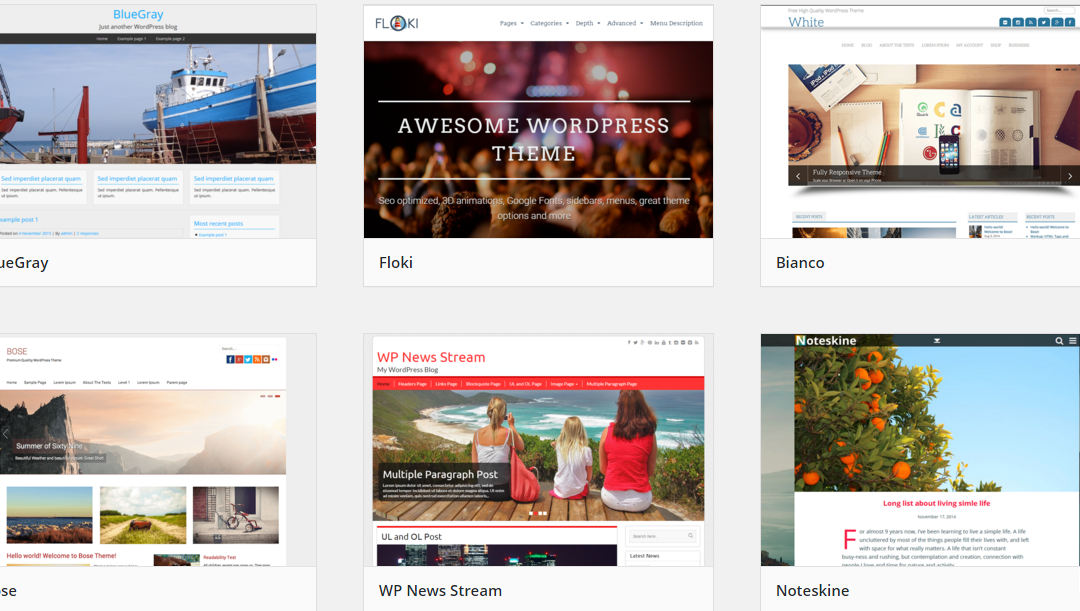Screen dimensions: 1080x611
Task: Click 'Hello world! Welcome to Bose Theme!' text
Action: point(61,556)
